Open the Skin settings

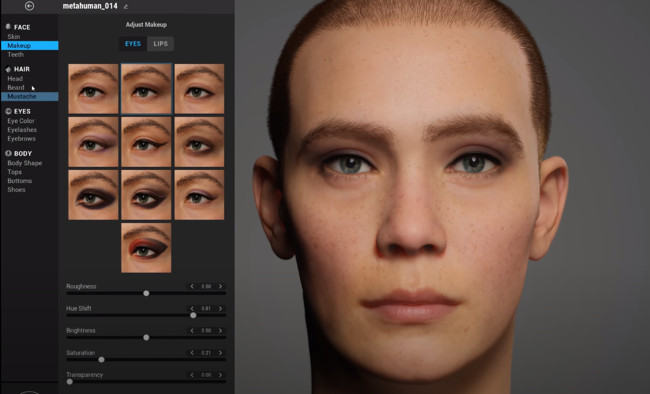[x=14, y=36]
